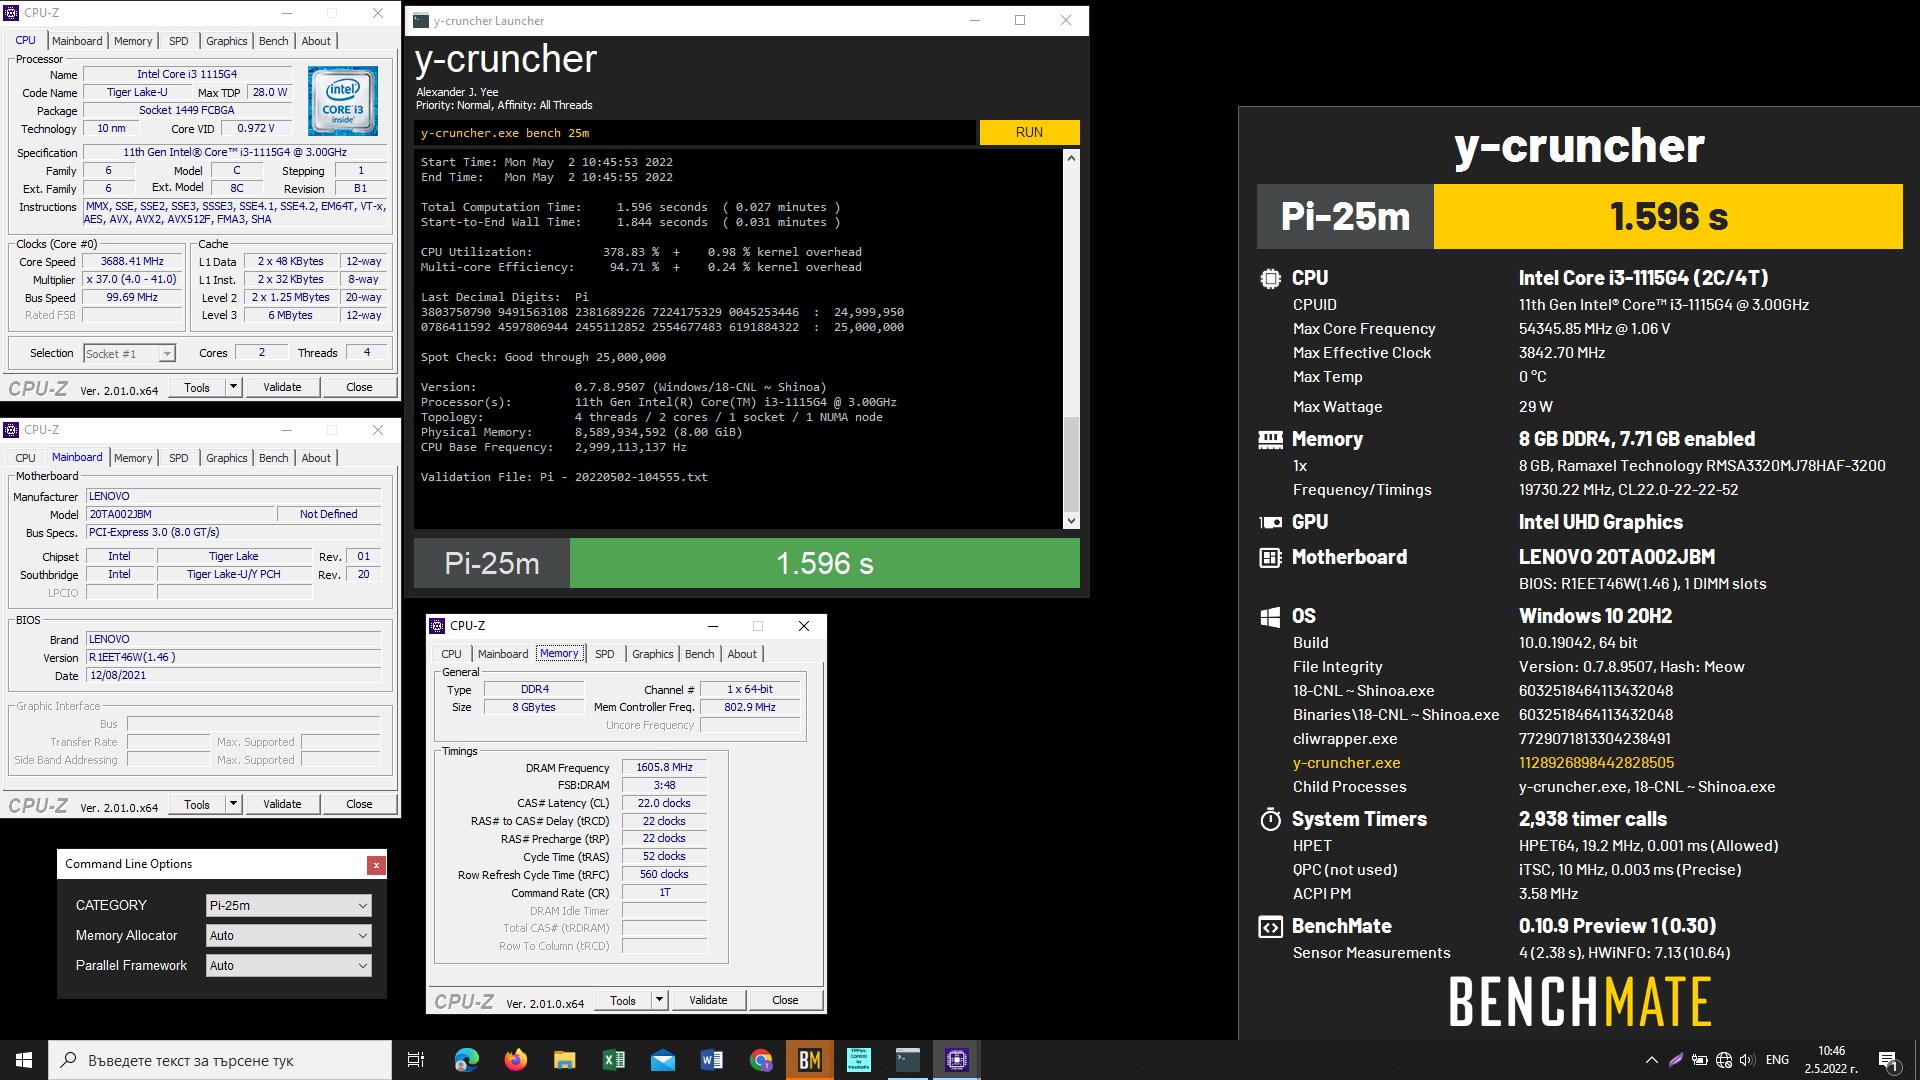Open SPD tab in Memory CPU-Z window

click(x=605, y=654)
